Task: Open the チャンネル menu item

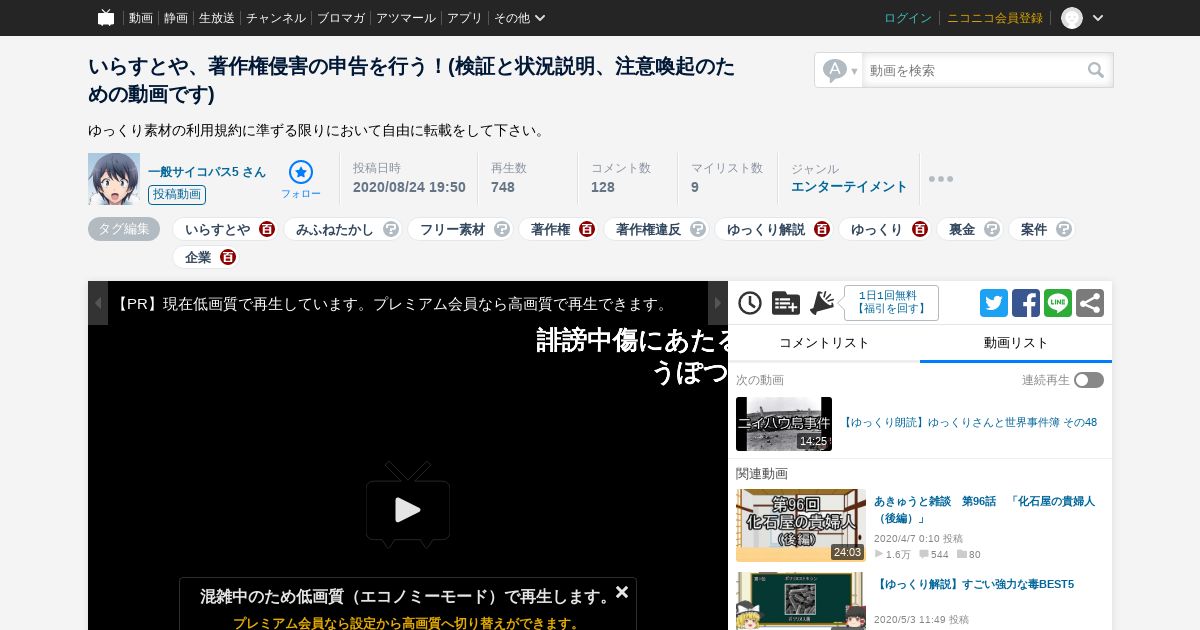Action: (276, 18)
